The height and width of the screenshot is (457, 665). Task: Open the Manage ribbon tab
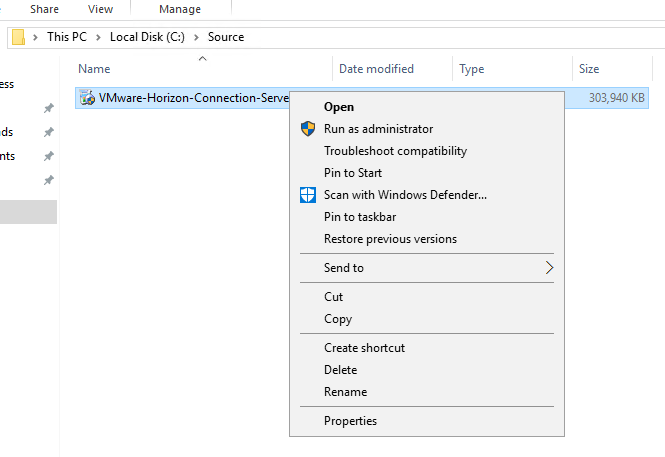(180, 9)
